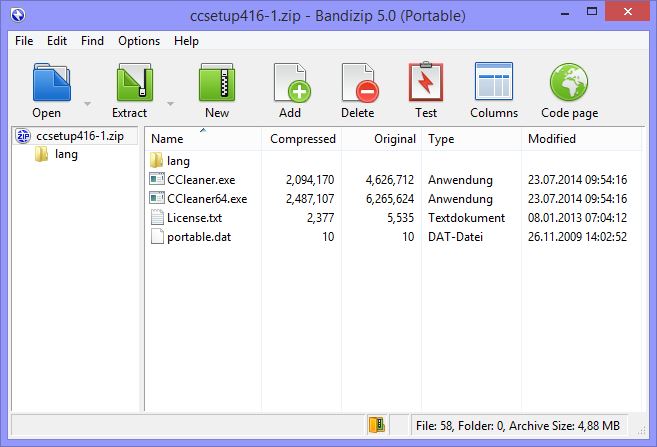657x447 pixels.
Task: Select the CCleaner.exe file name
Action: 201,180
